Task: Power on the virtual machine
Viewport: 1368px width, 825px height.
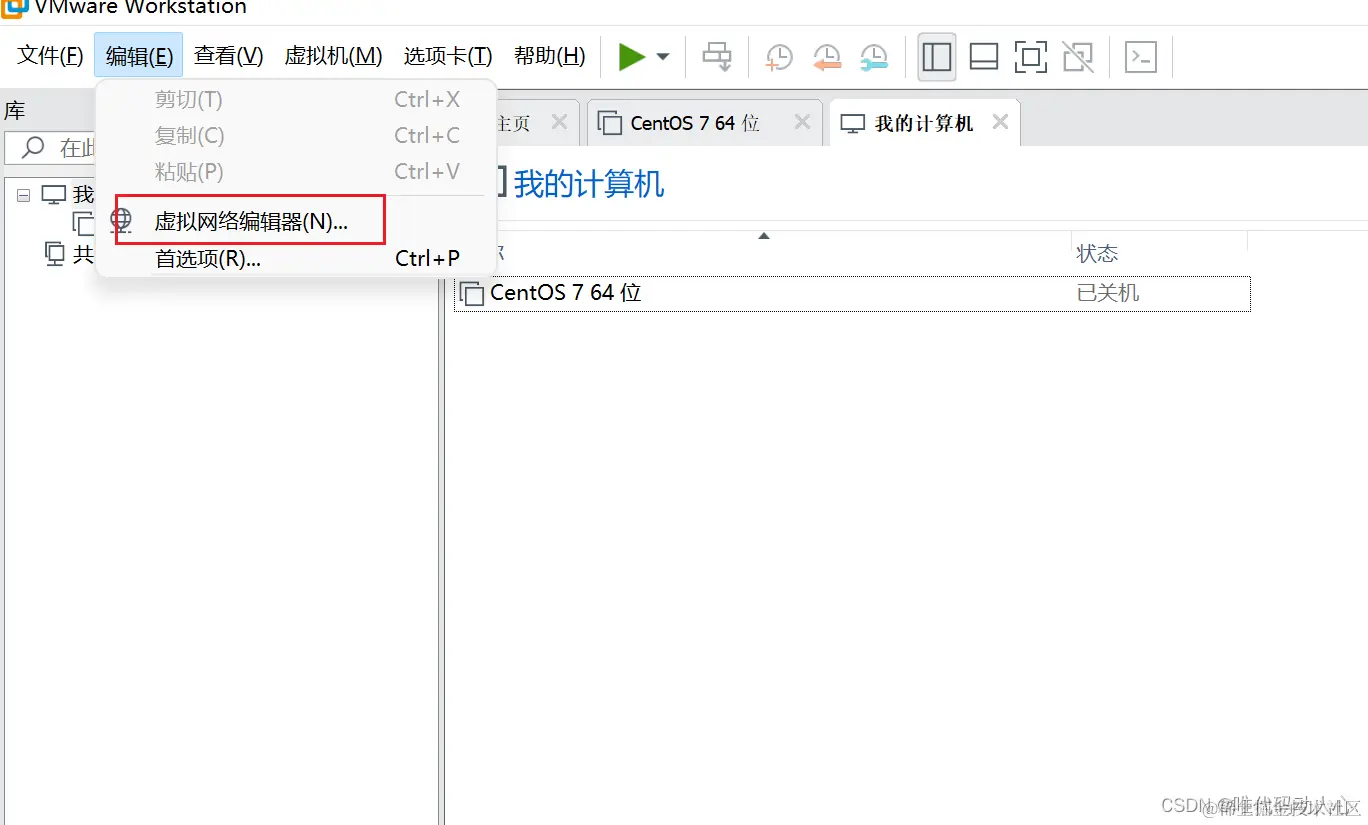Action: click(x=634, y=57)
